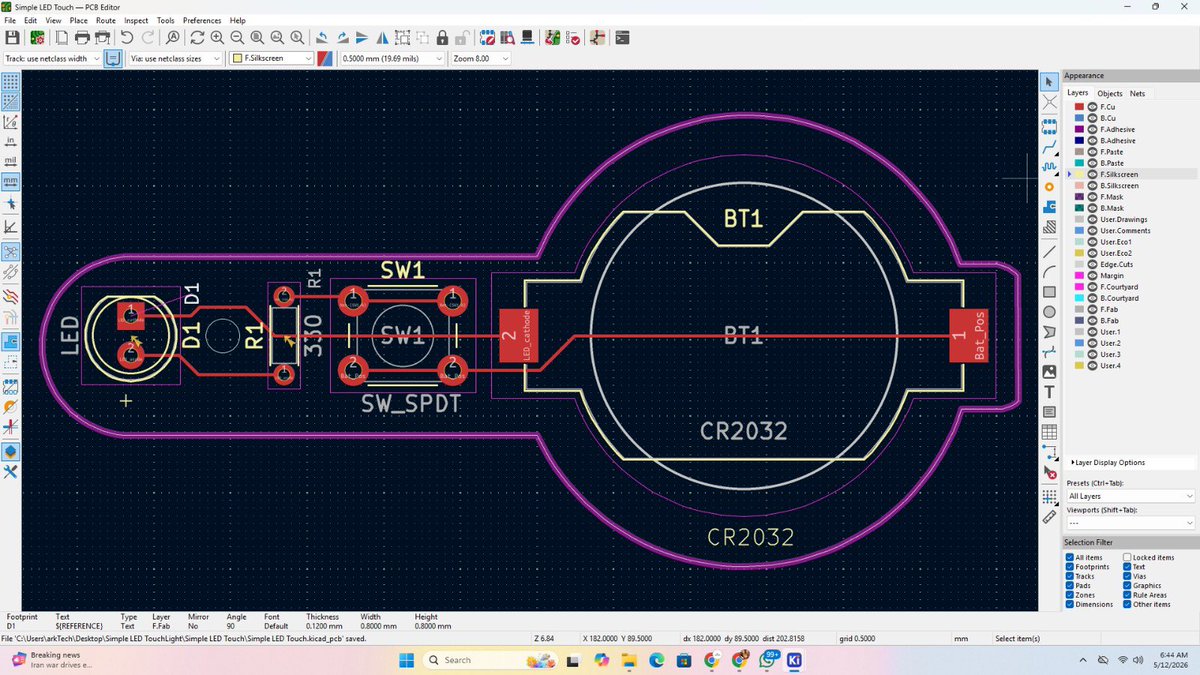
Task: Switch units to millimeters
Action: pos(10,181)
